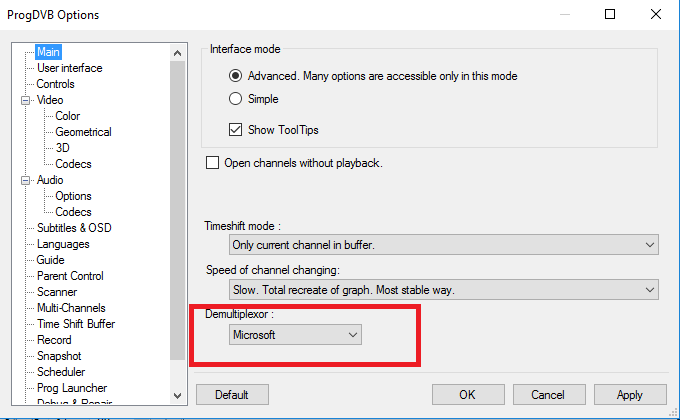Open the 3D video settings
680x420 pixels.
[x=62, y=148]
